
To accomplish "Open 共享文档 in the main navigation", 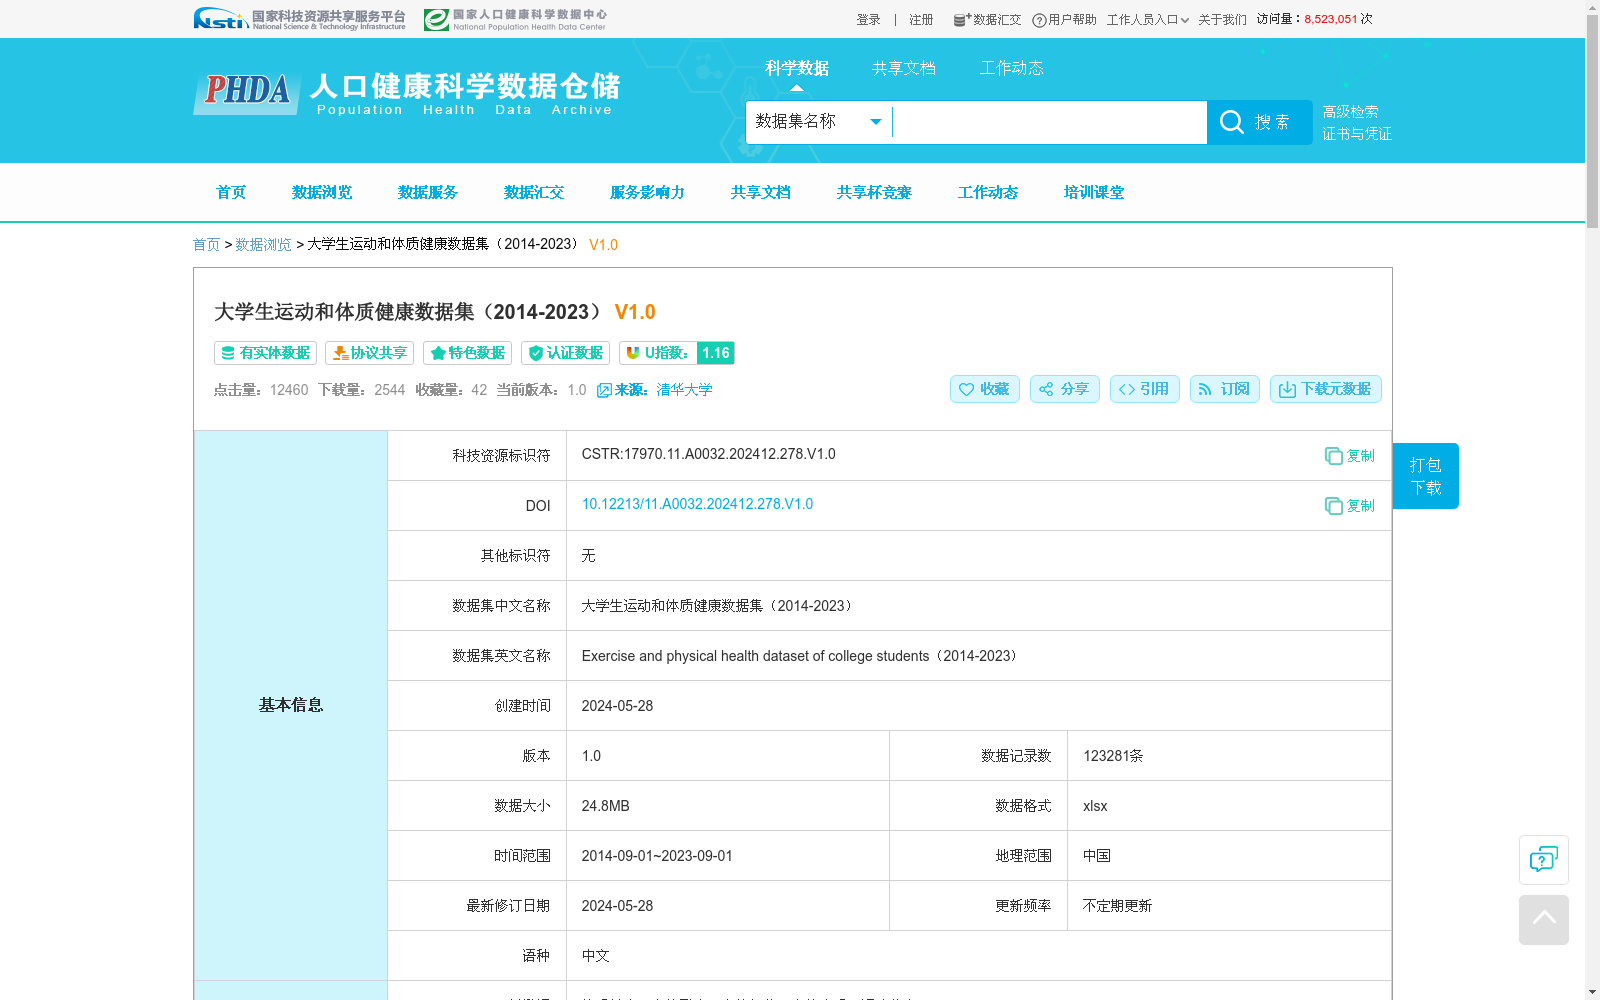I will coord(760,192).
